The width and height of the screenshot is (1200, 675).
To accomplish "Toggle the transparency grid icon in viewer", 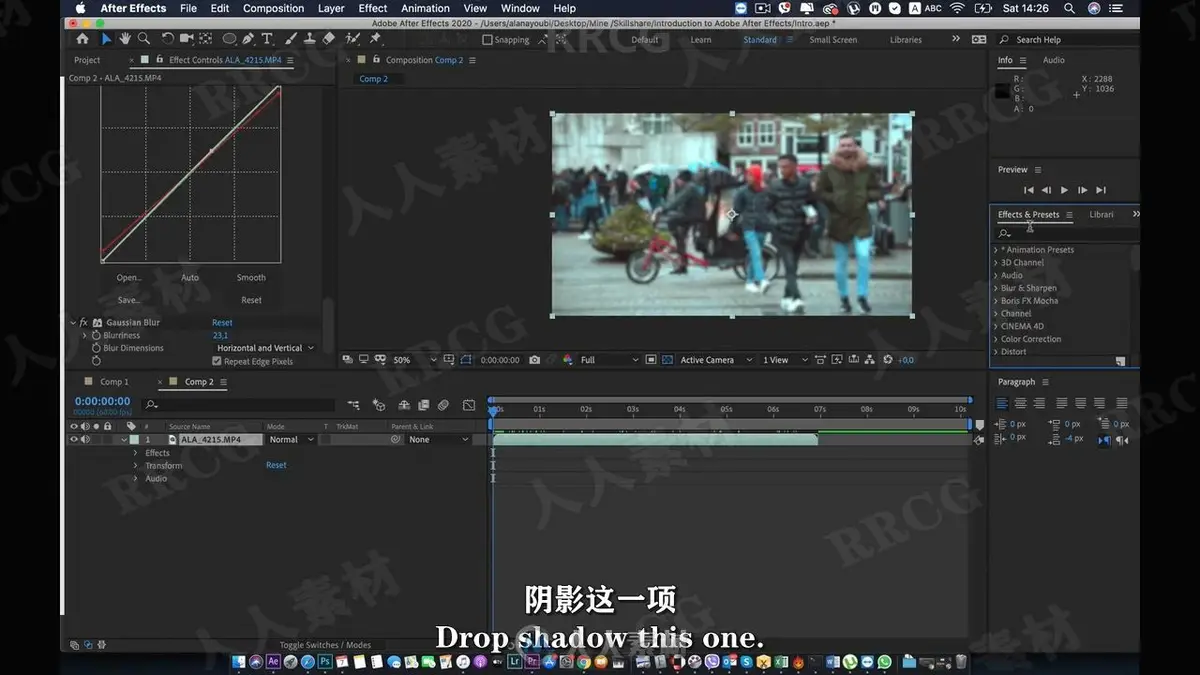I will (x=667, y=360).
